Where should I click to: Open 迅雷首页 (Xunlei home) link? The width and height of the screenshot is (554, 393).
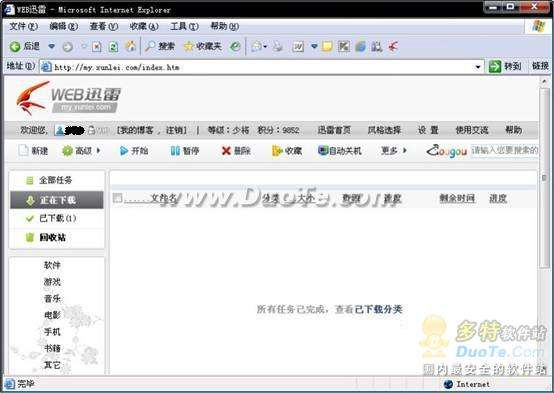point(334,130)
